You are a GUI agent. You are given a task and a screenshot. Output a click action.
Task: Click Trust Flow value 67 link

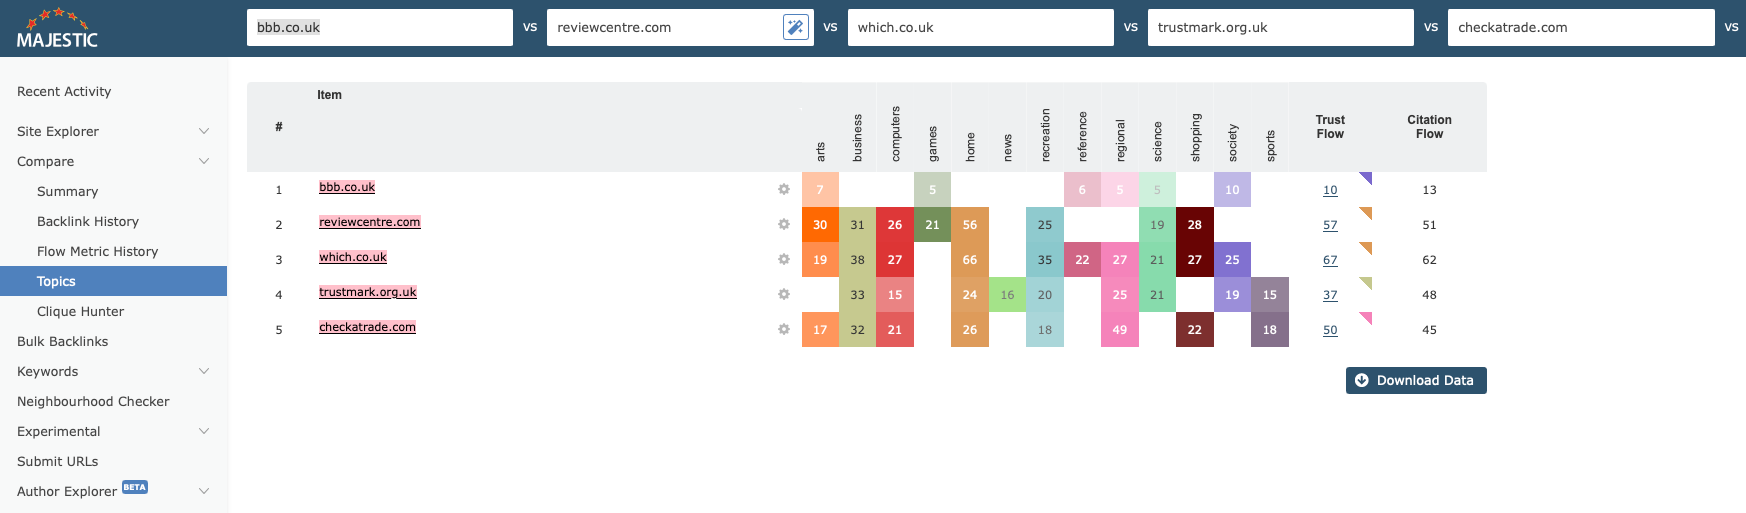(x=1330, y=260)
